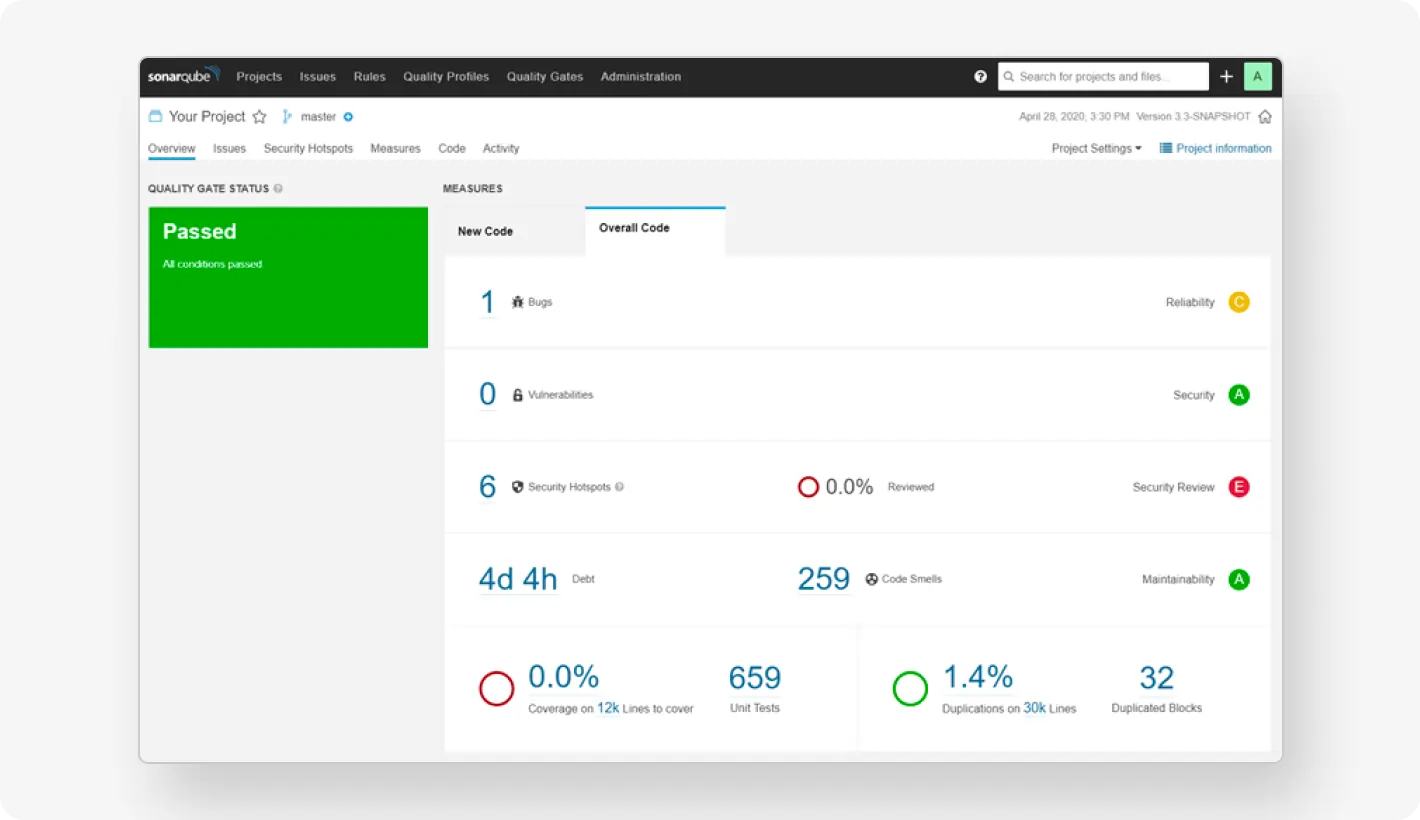
Task: Open the user menu via the A avatar
Action: (1257, 76)
